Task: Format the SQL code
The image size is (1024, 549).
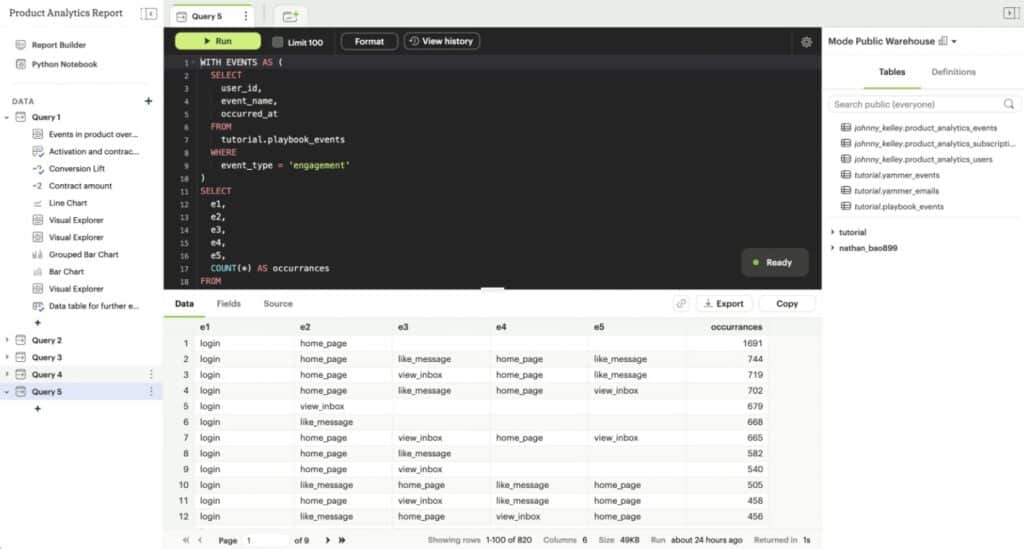Action: click(x=369, y=41)
